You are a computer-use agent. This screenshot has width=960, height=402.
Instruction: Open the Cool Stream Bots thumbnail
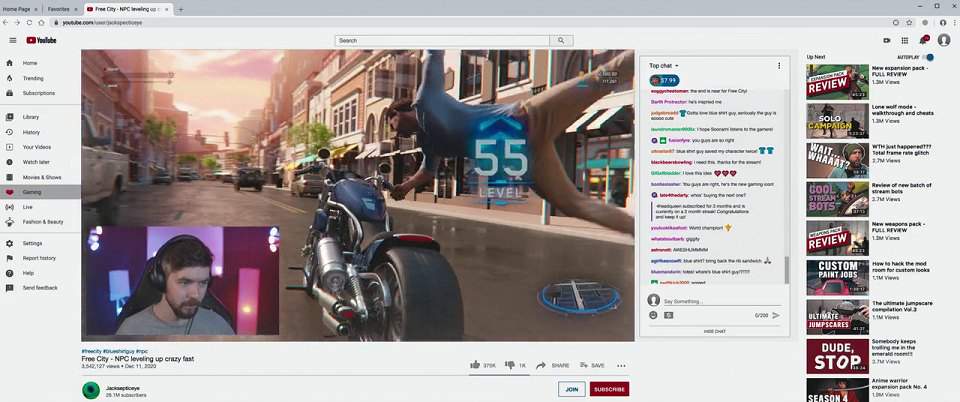click(x=837, y=199)
